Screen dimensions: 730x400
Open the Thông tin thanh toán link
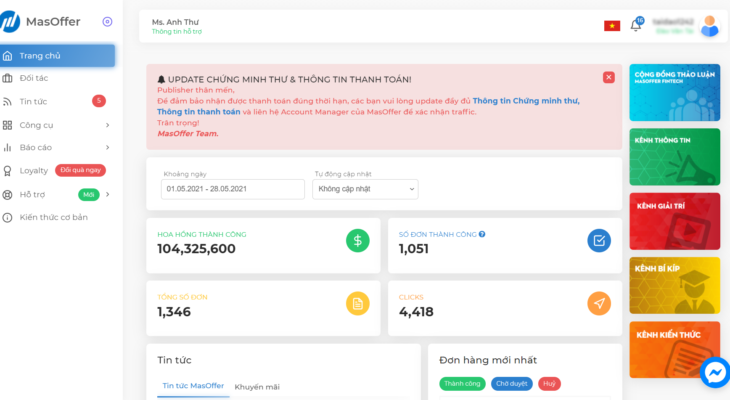point(199,112)
